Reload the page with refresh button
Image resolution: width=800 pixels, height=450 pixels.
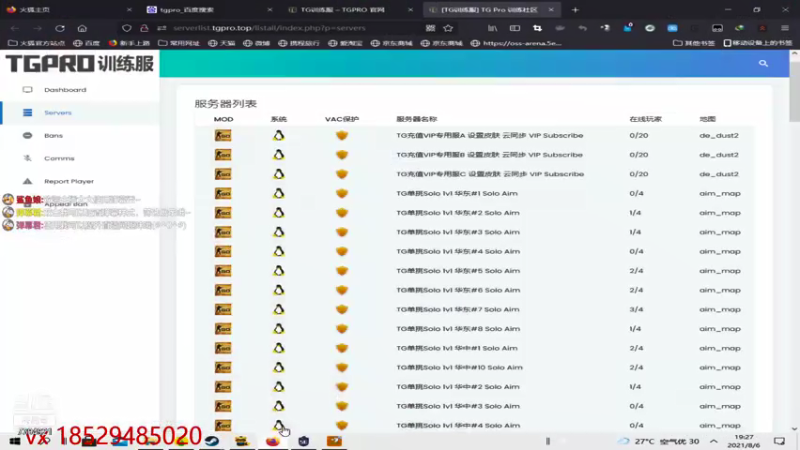click(60, 28)
